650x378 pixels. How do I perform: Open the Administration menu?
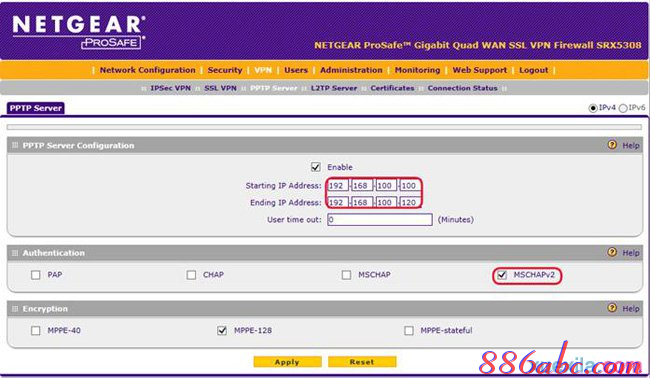click(351, 70)
